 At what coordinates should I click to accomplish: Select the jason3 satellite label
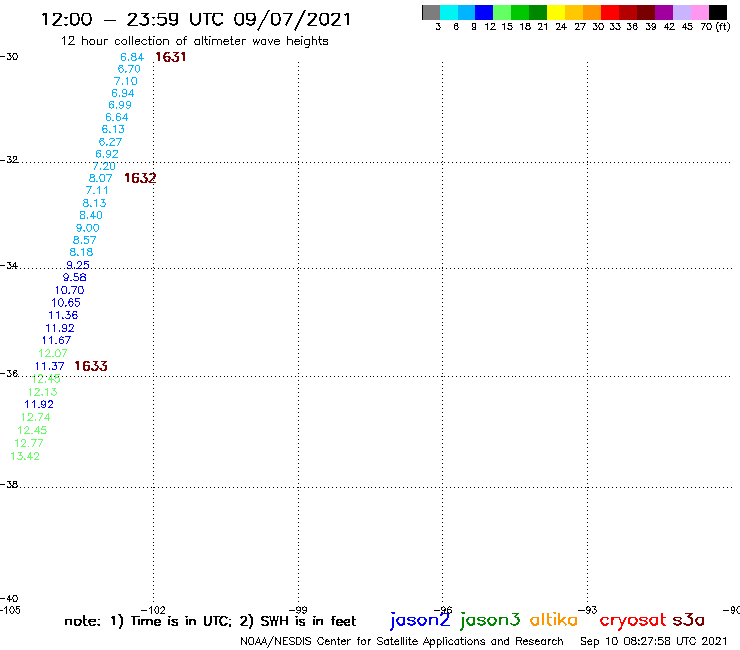490,620
